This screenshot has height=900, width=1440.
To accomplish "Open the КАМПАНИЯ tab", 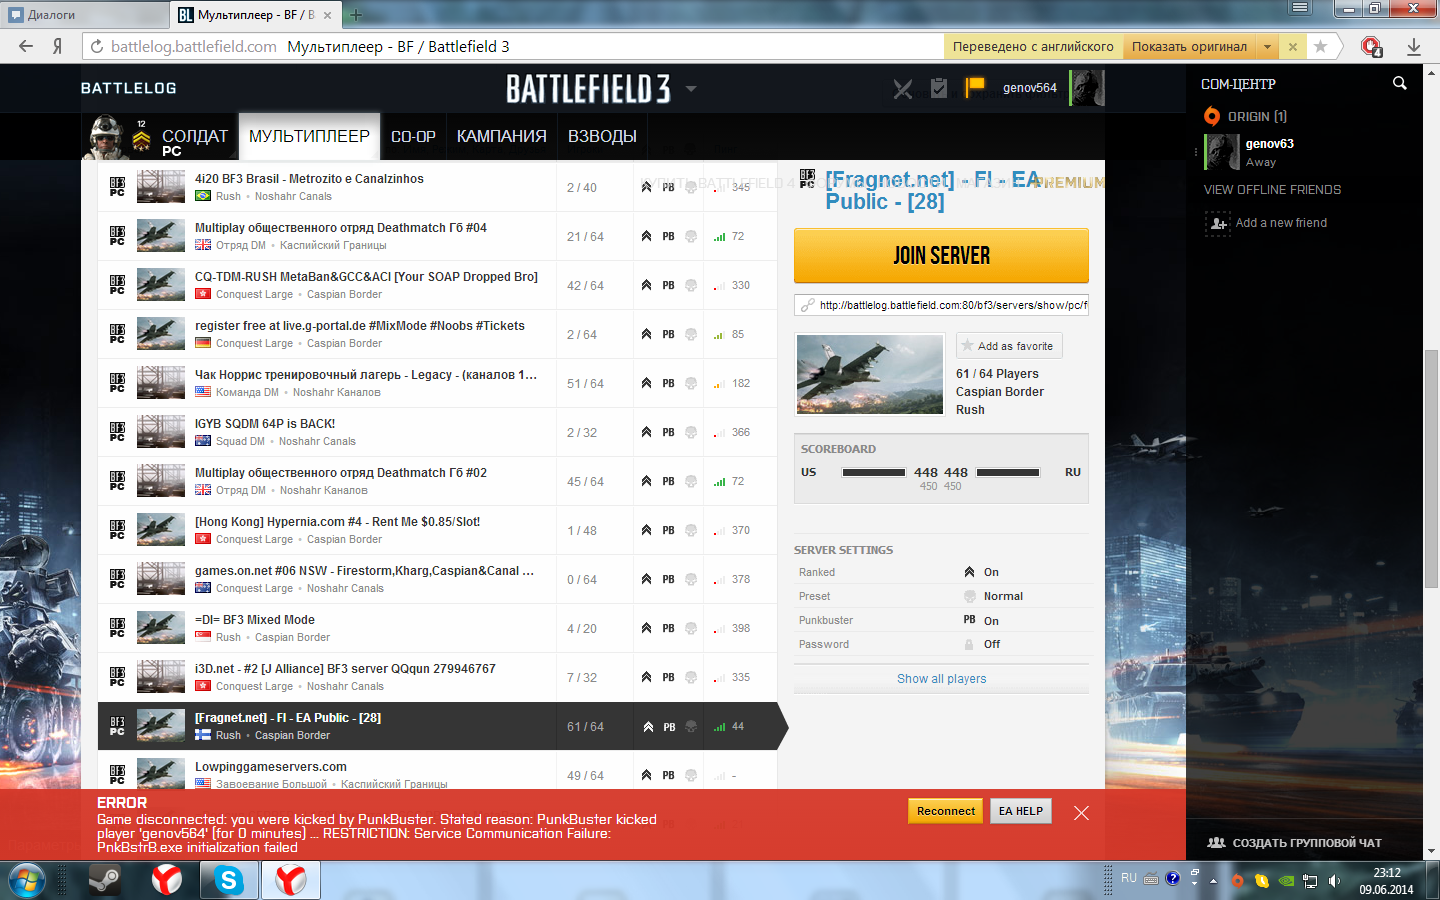I will click(502, 136).
